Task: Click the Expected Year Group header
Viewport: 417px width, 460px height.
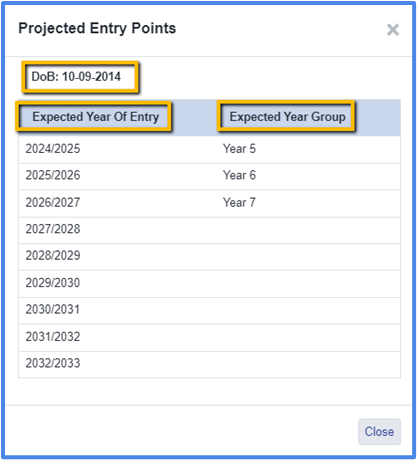Action: [287, 117]
